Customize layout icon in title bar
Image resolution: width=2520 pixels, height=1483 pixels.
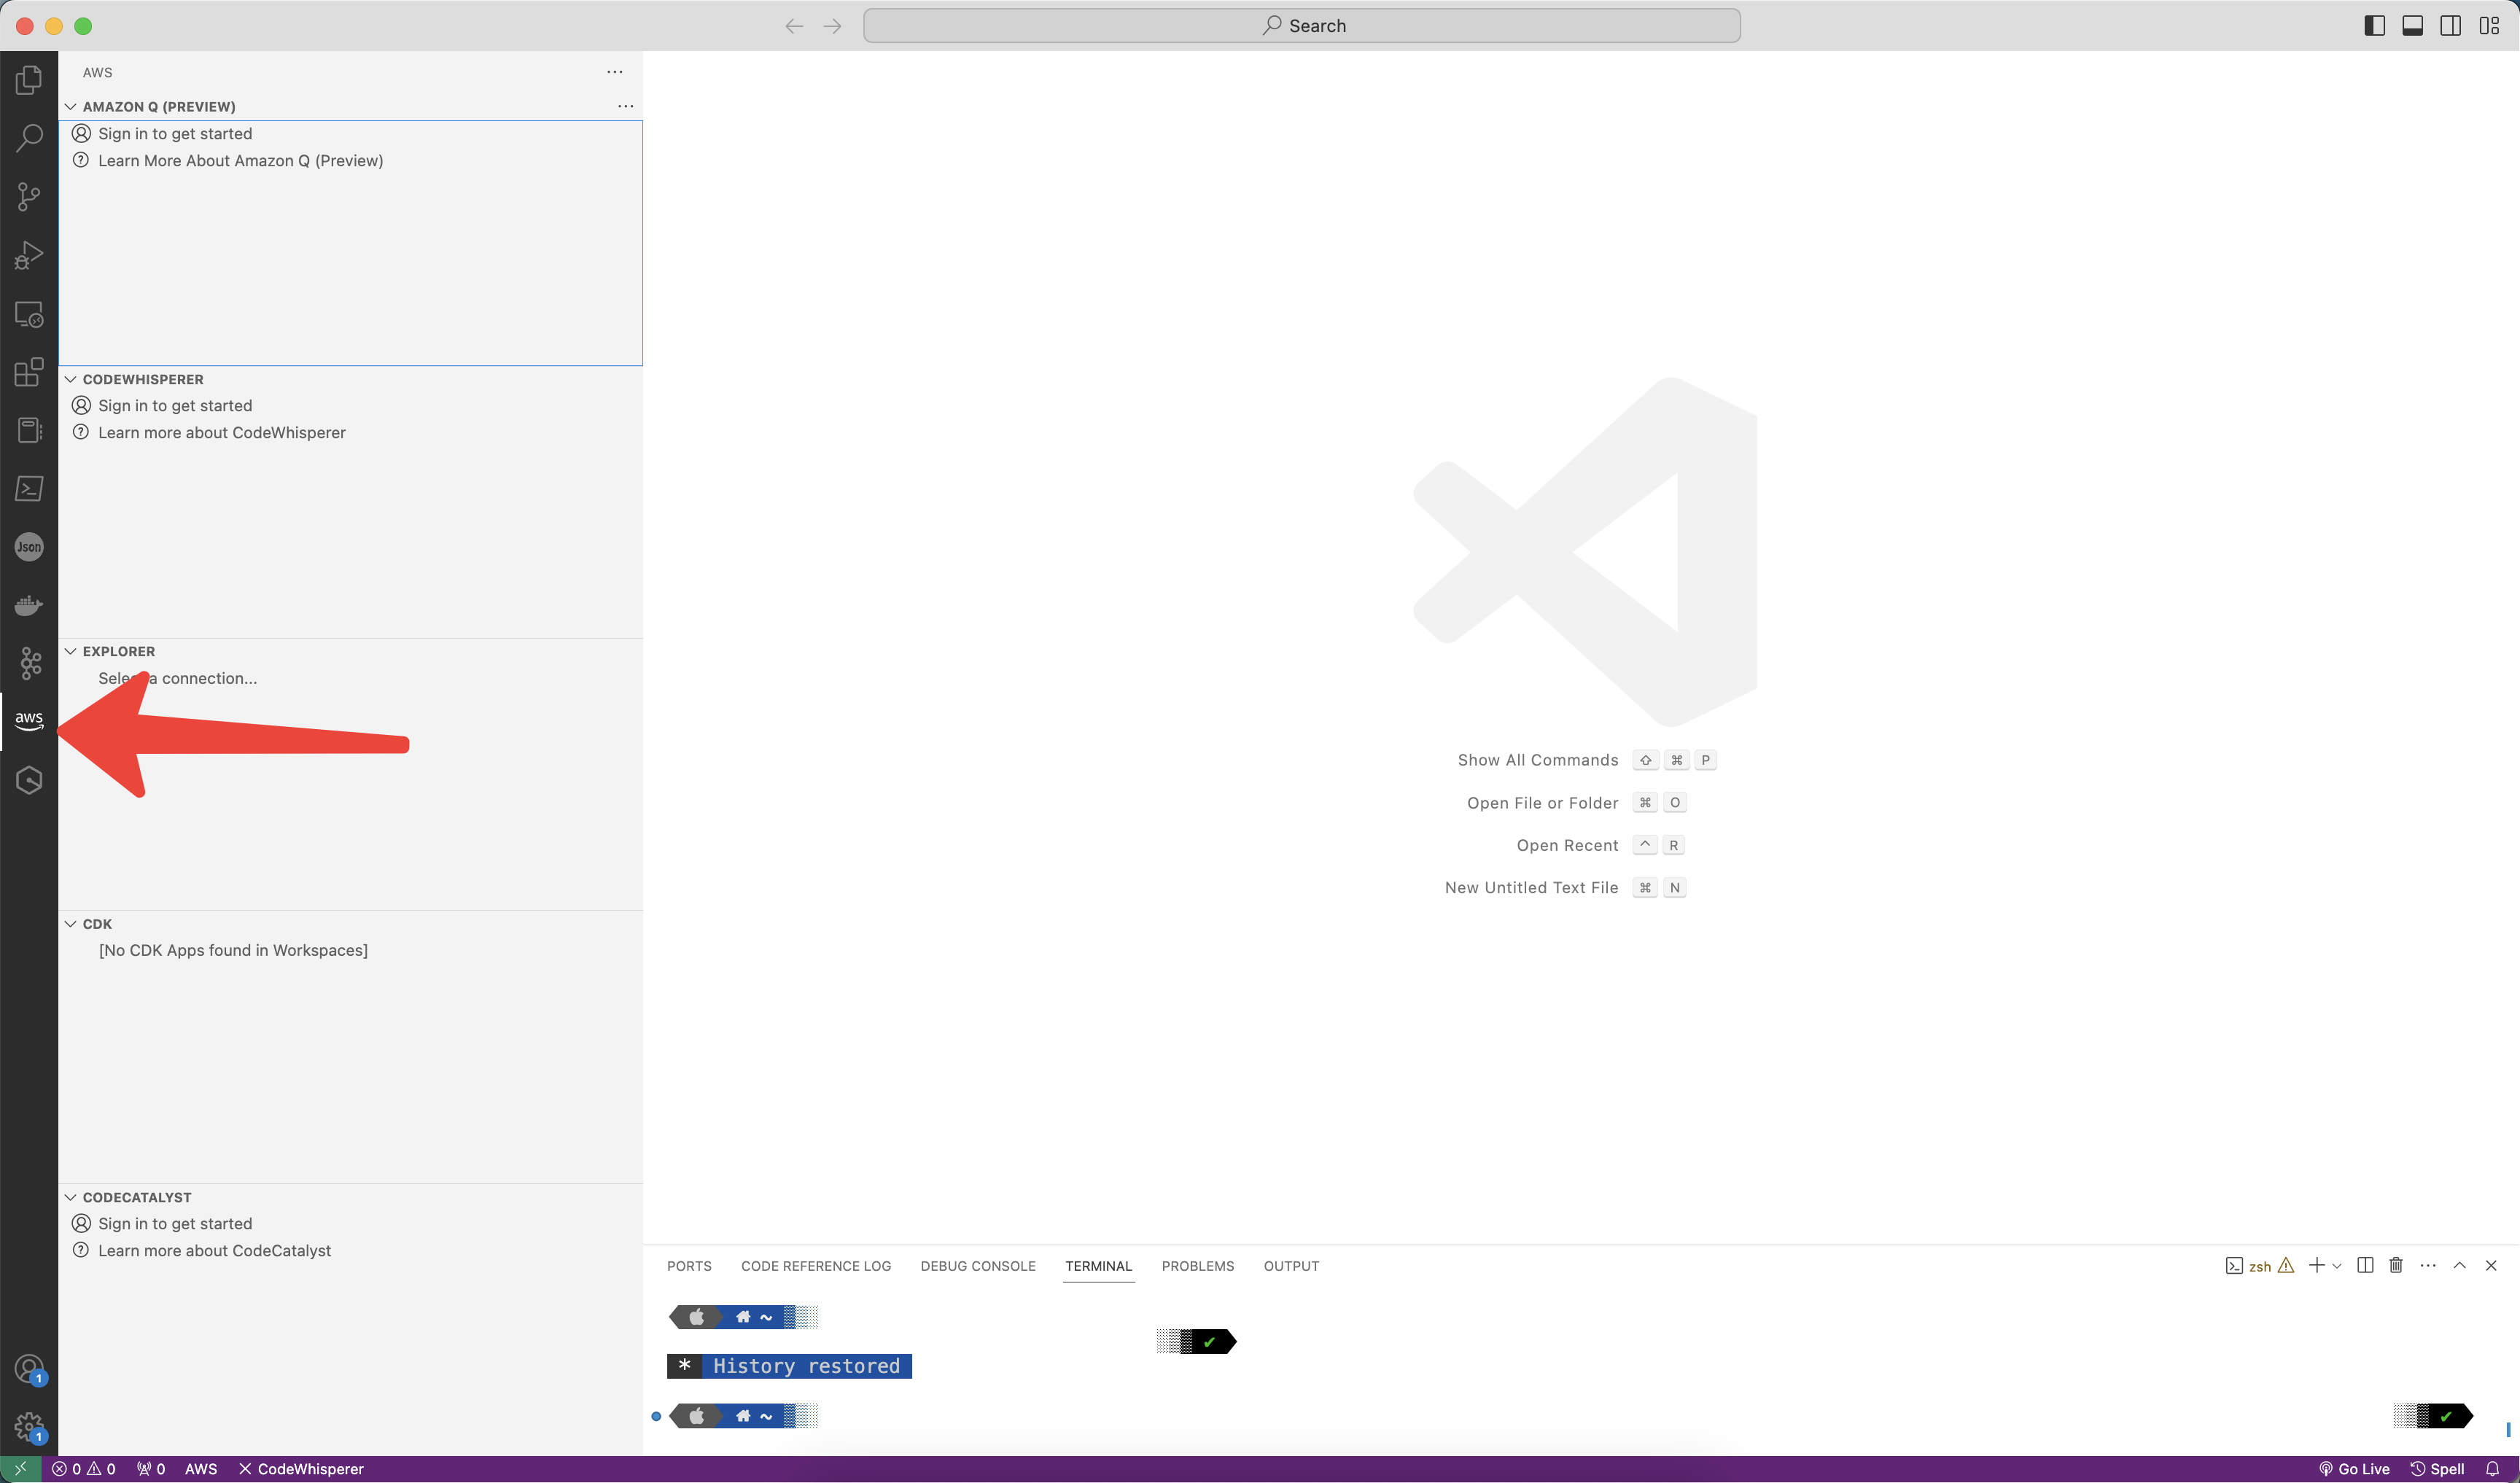pos(2489,26)
